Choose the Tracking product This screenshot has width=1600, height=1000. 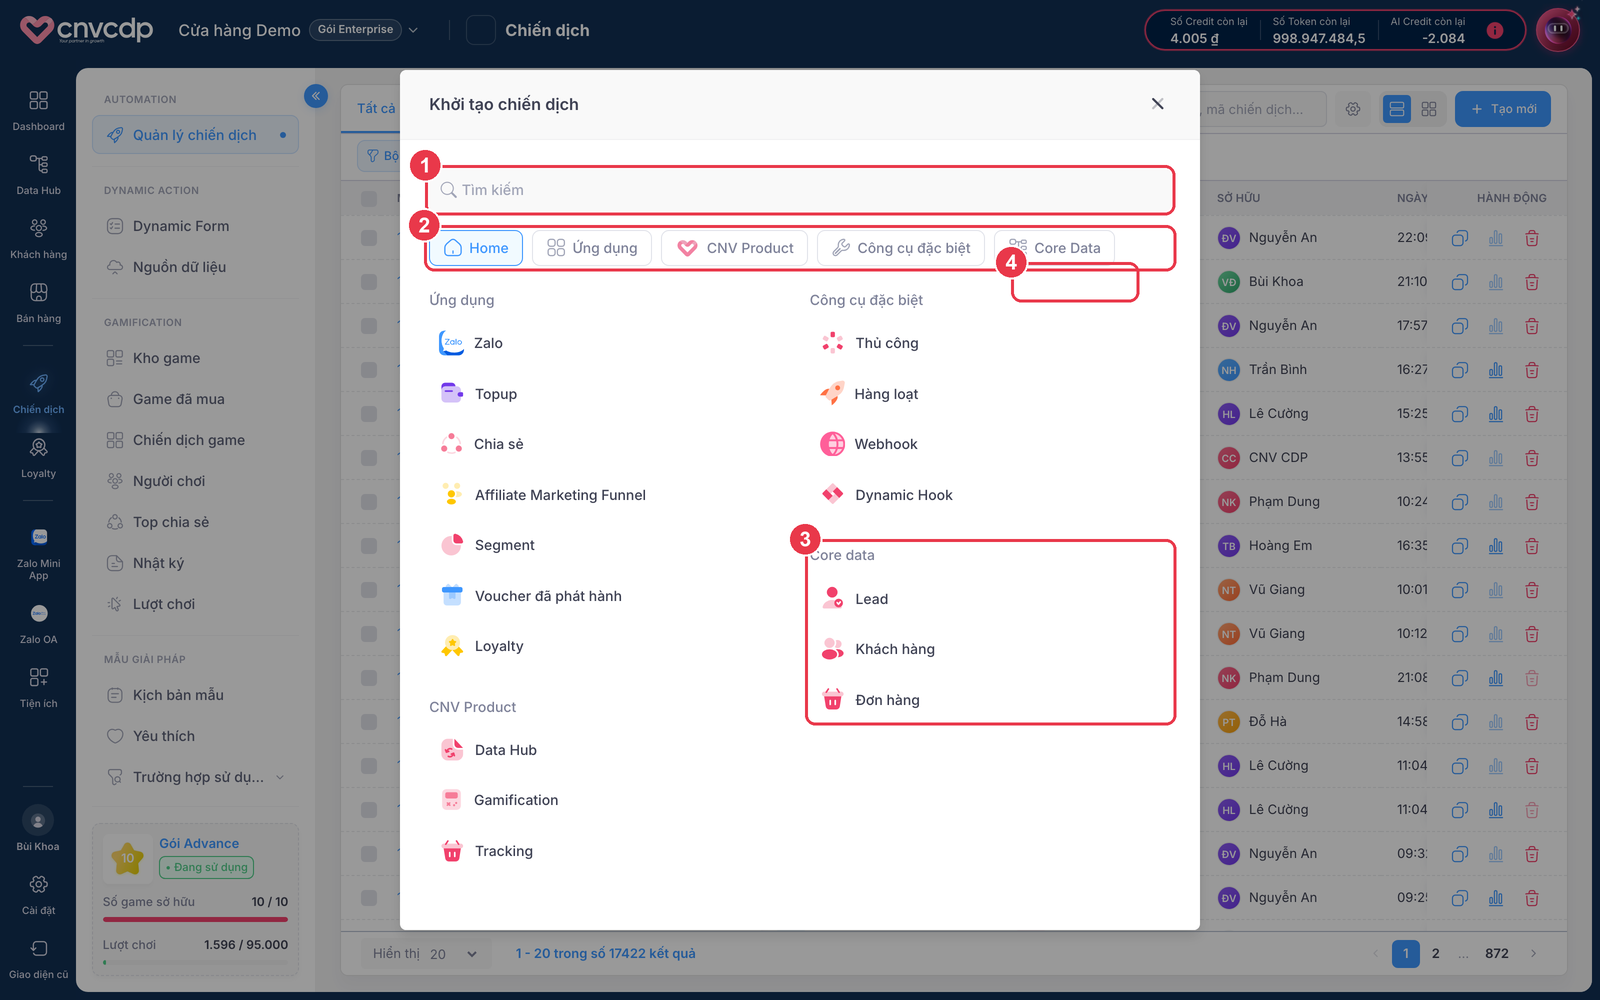486,851
